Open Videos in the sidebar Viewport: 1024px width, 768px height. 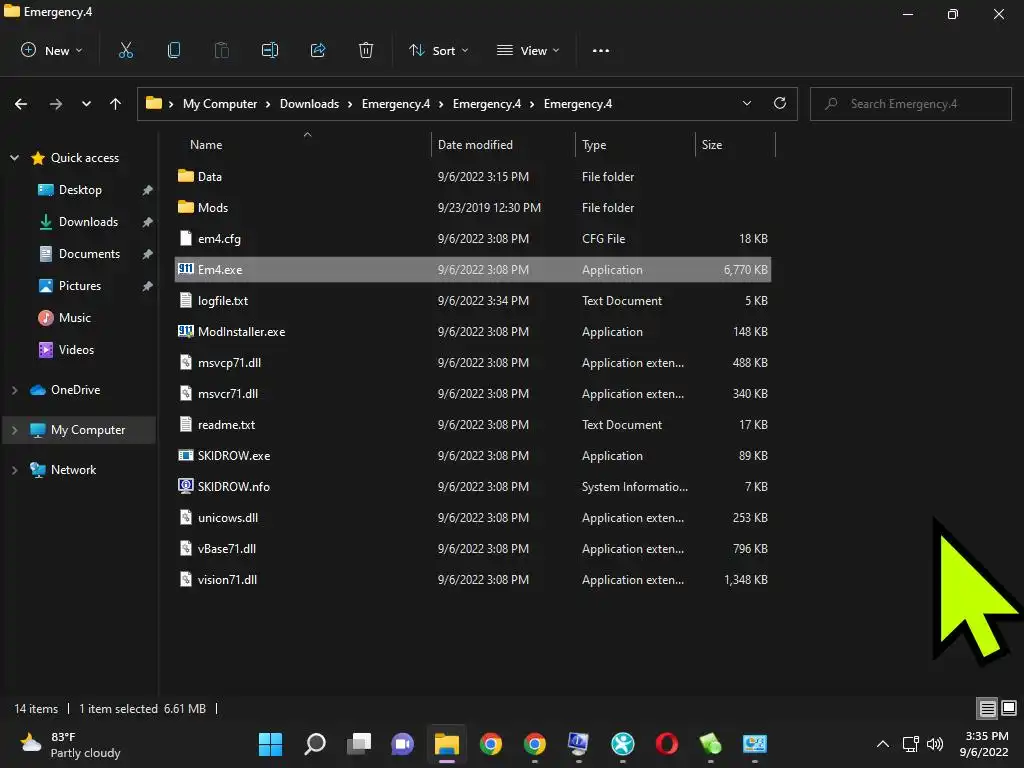coord(76,350)
